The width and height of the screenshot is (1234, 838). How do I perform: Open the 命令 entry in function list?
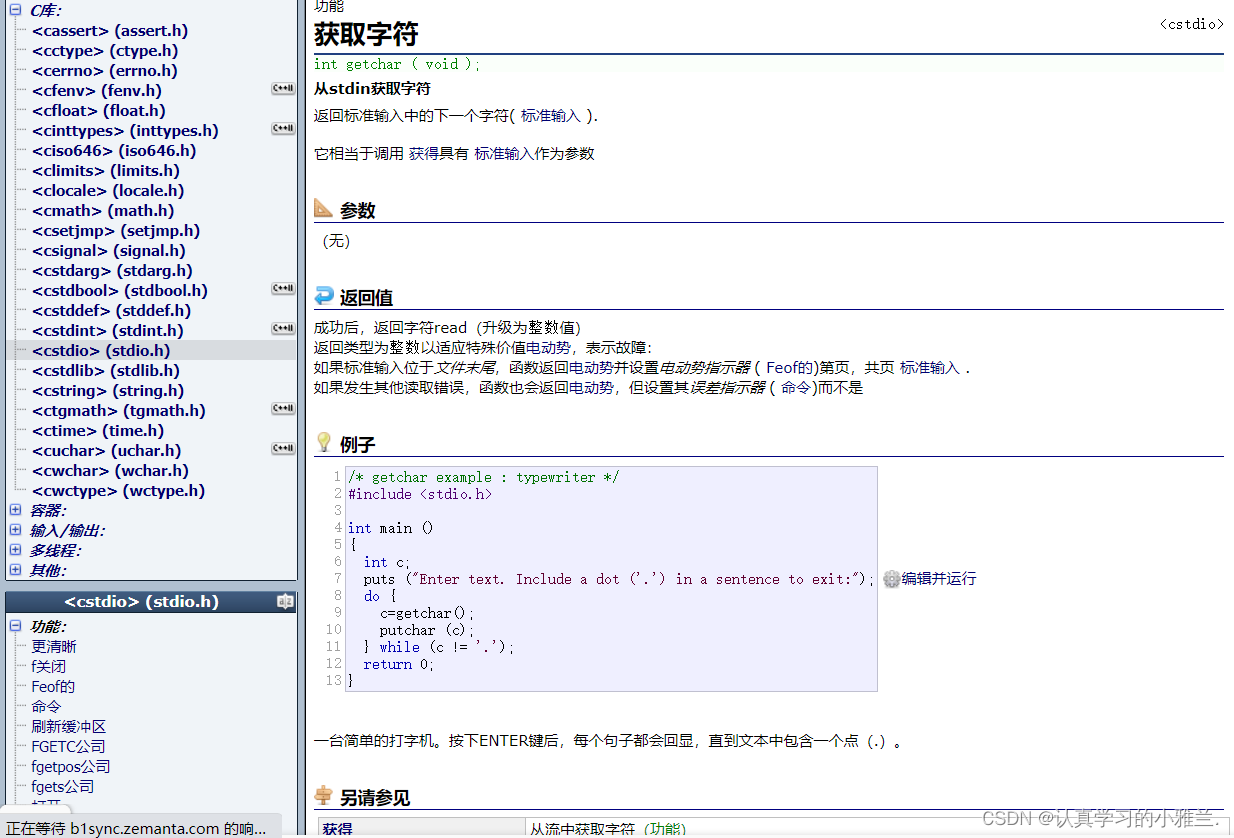pos(46,707)
